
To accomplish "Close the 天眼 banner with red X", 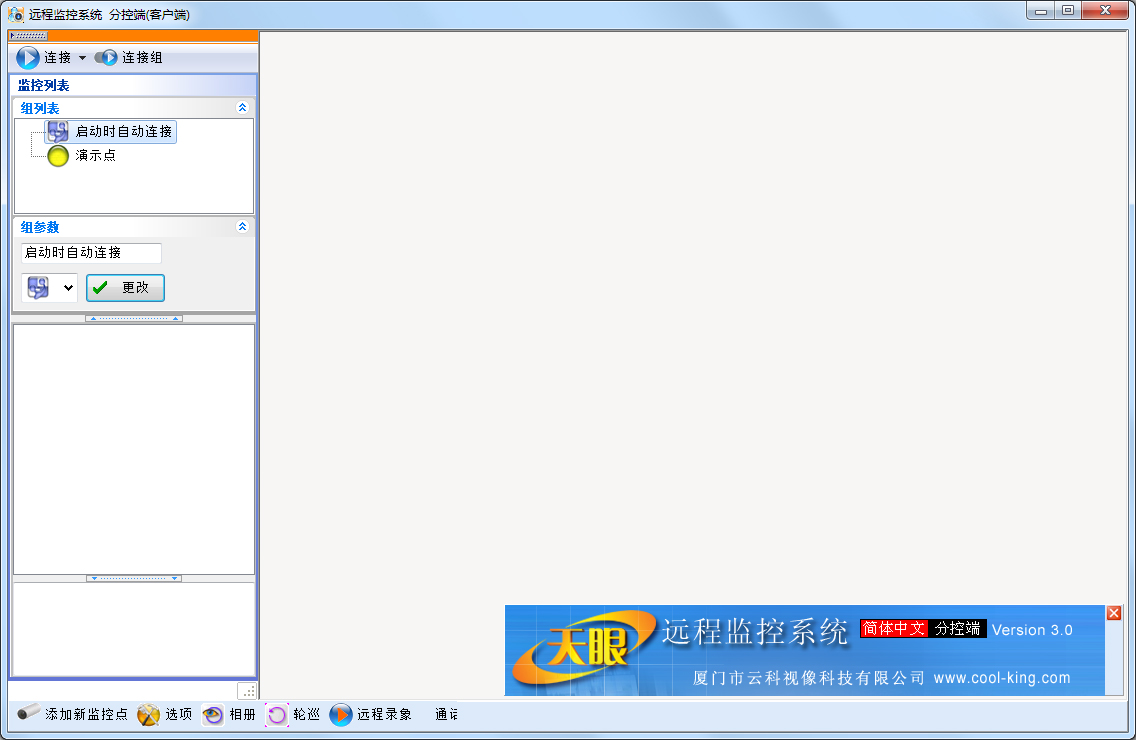I will tap(1114, 613).
